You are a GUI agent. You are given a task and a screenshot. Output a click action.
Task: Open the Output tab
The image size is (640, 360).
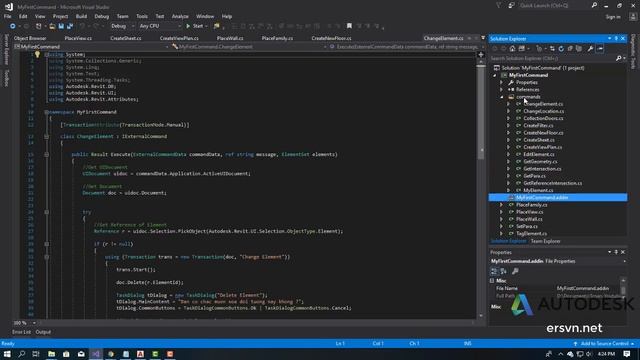pos(43,332)
